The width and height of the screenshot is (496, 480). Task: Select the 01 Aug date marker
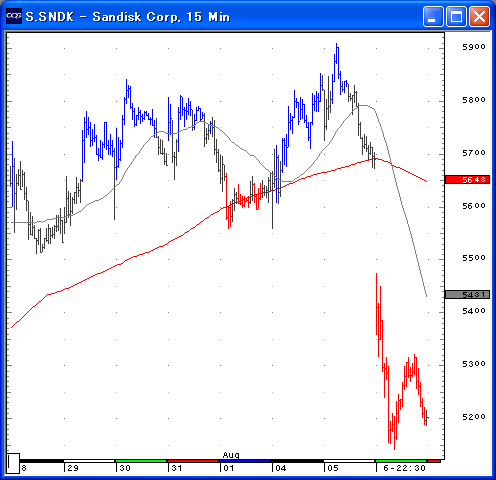tap(229, 468)
